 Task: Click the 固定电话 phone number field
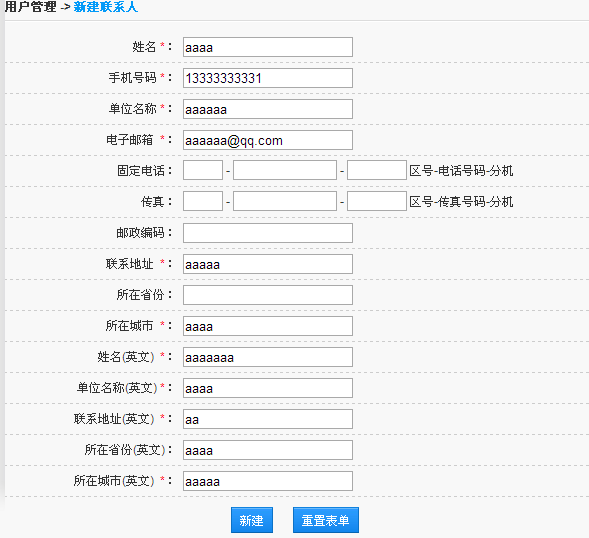pos(285,170)
